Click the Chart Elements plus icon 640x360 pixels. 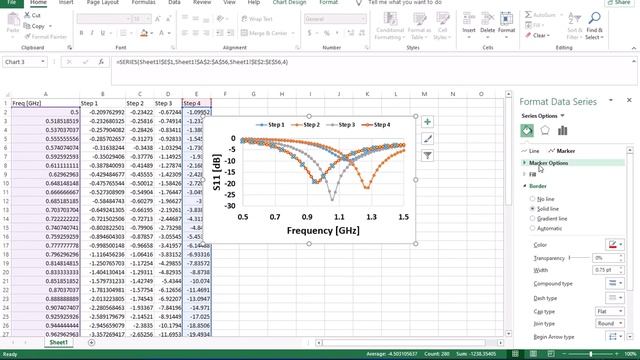pyautogui.click(x=427, y=122)
